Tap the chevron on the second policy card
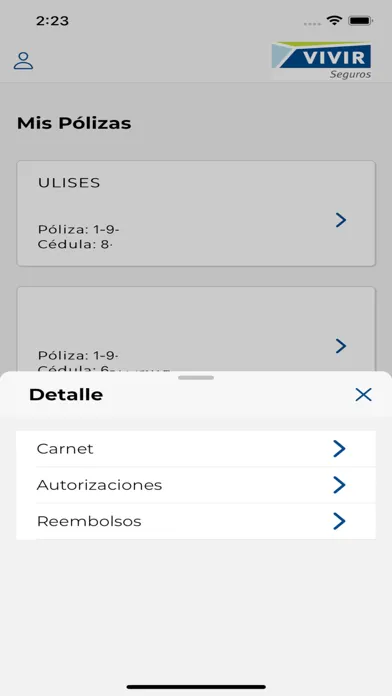 [x=341, y=346]
